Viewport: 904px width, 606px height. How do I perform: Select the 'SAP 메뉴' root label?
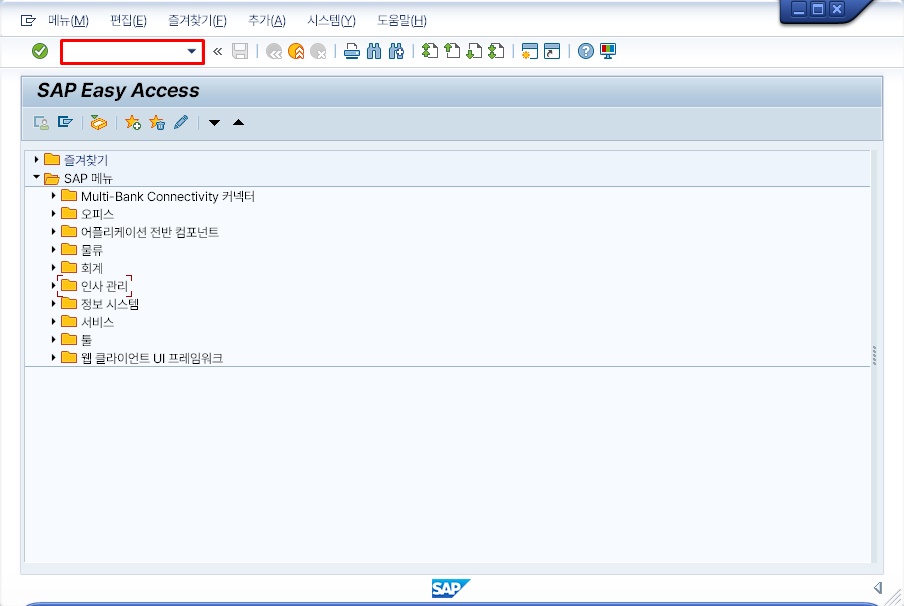click(88, 178)
